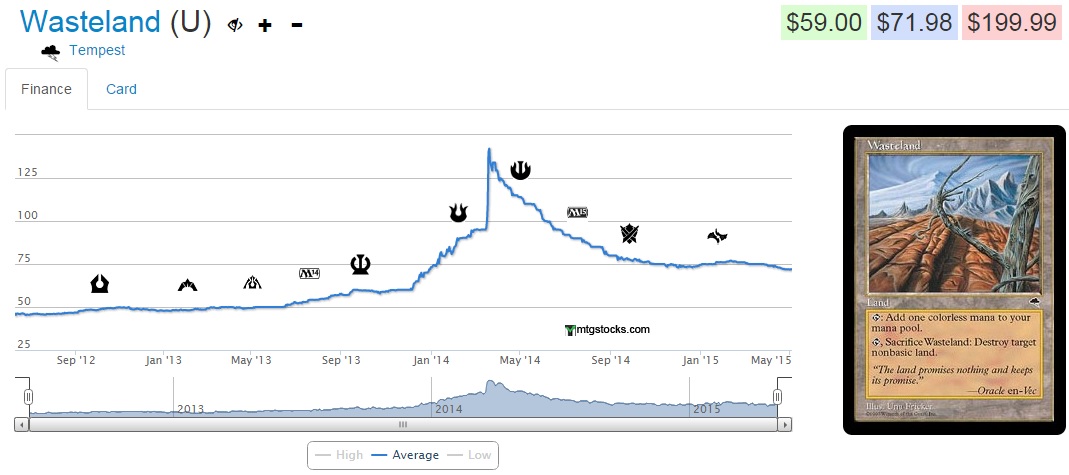The height and width of the screenshot is (475, 1069).
Task: Click the set symbol above Sep '12
Action: [100, 283]
